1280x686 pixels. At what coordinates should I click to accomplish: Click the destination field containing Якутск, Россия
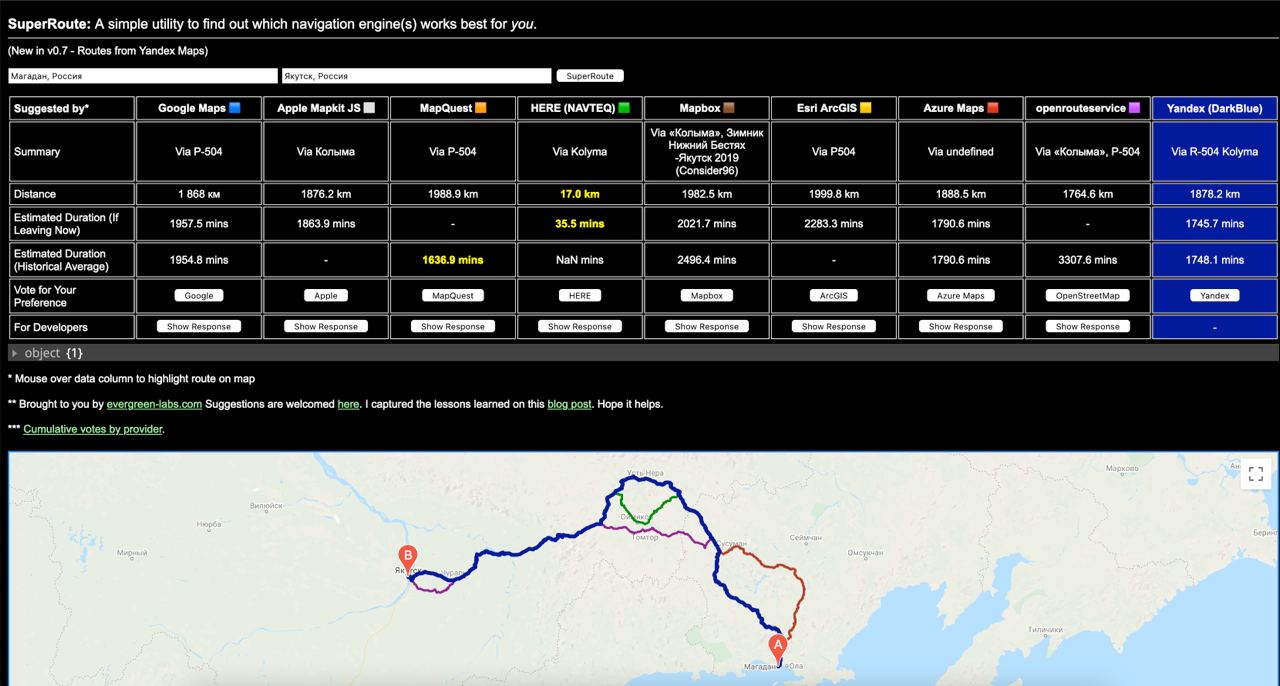[x=416, y=76]
